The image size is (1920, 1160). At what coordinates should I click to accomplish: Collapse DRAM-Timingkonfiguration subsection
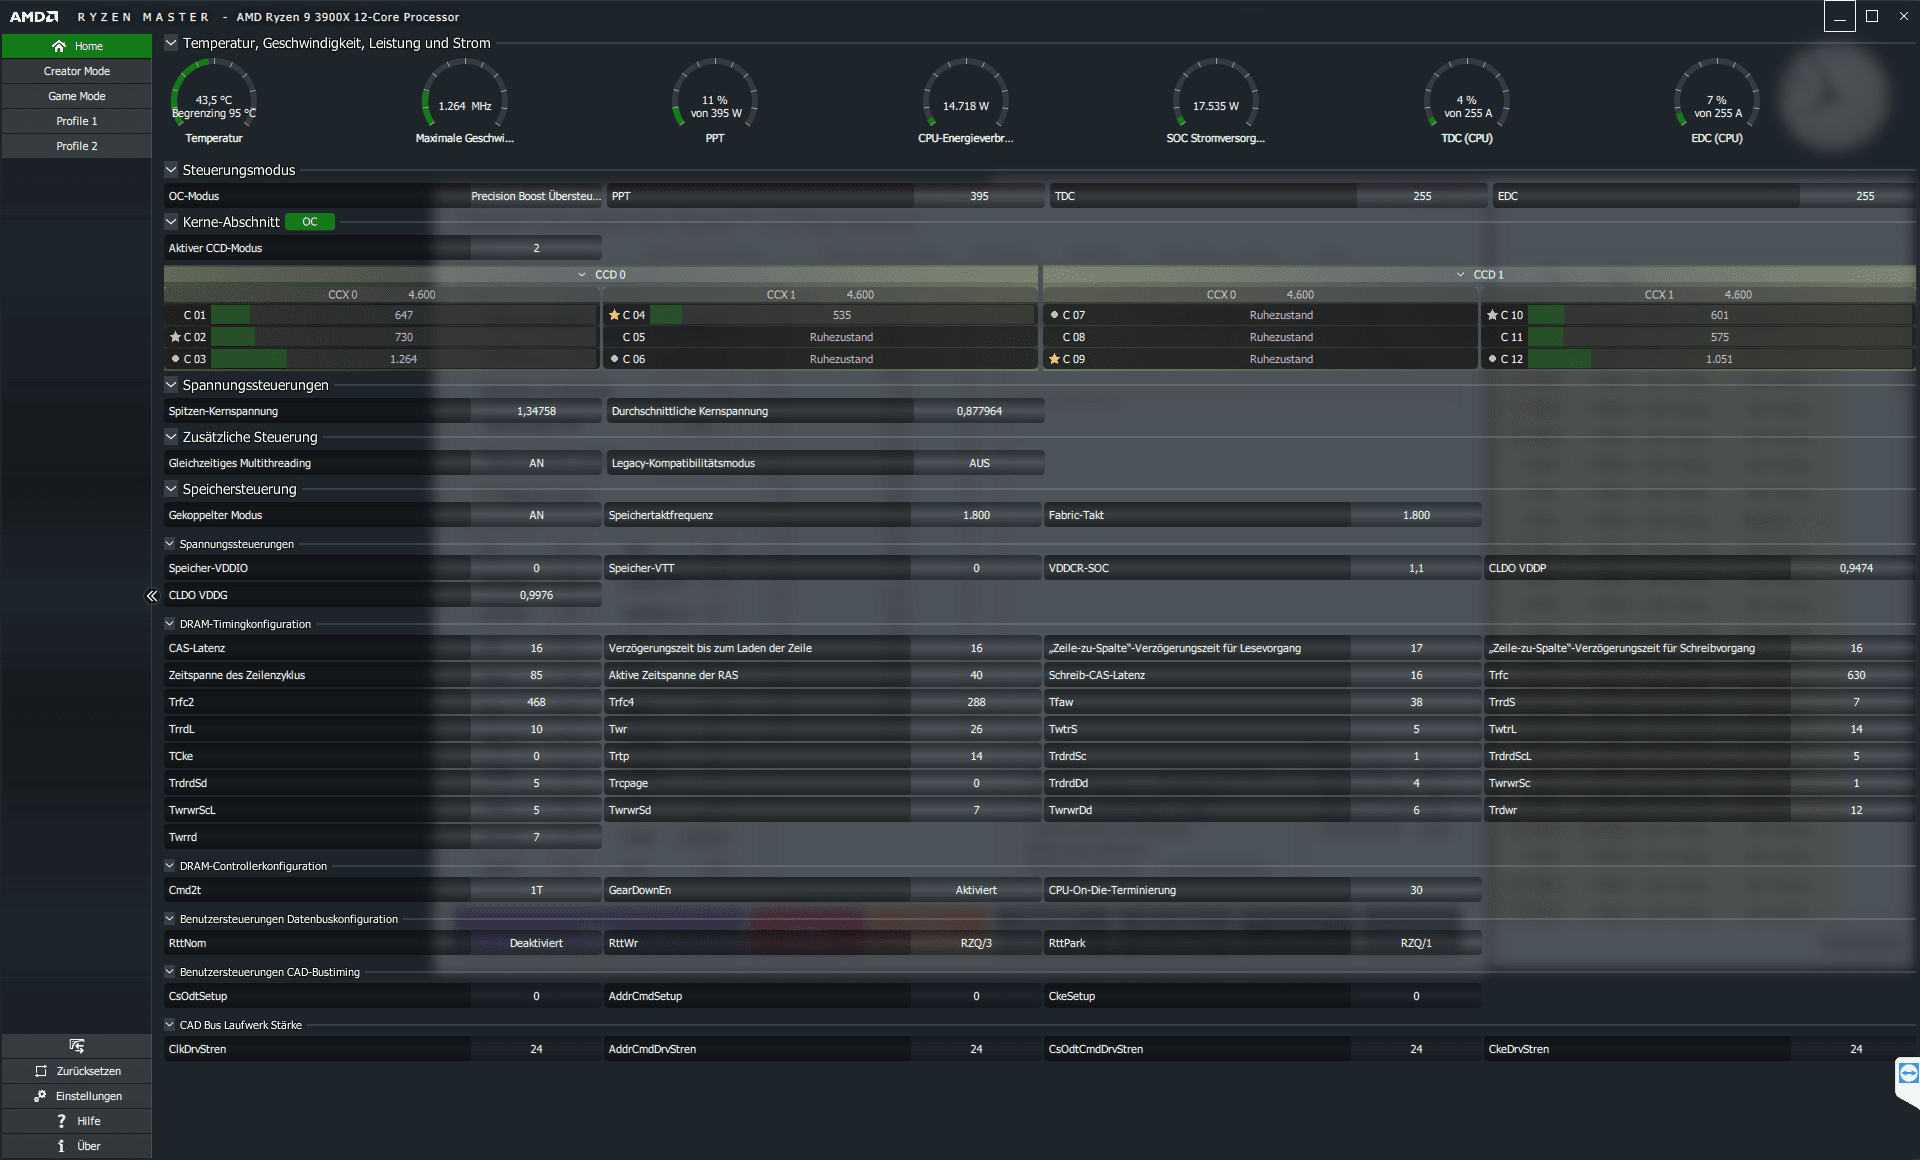coord(170,624)
